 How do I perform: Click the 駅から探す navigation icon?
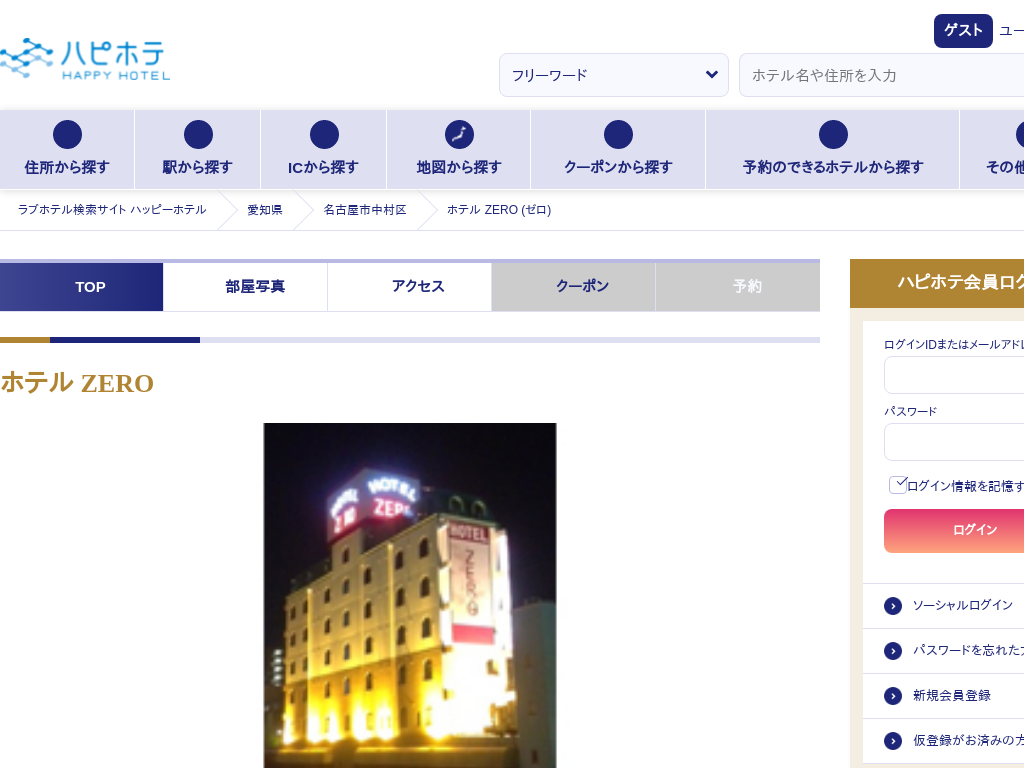tap(198, 135)
